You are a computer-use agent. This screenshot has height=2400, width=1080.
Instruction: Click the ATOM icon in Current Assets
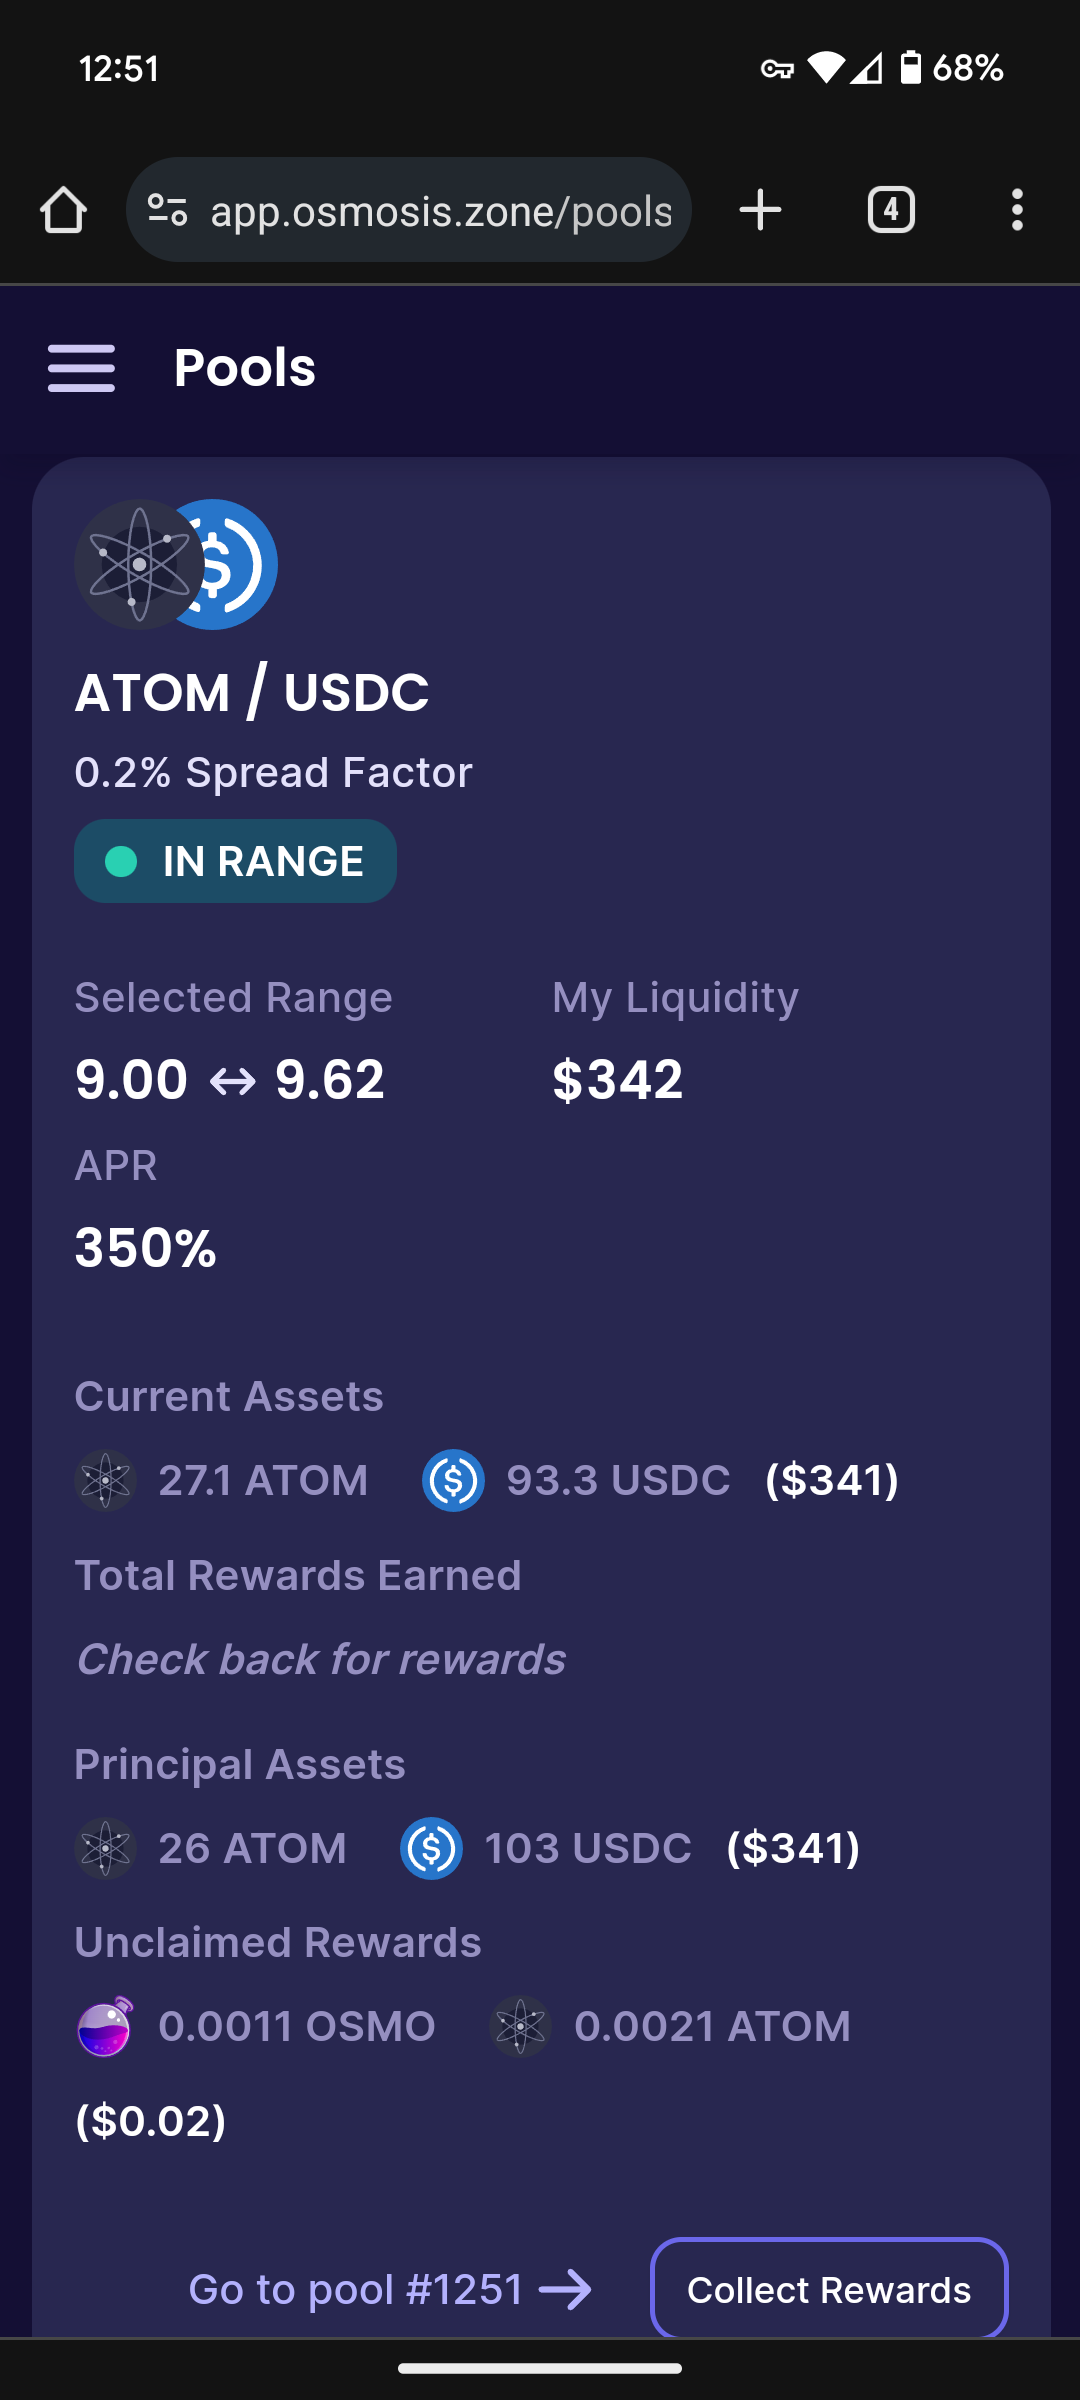[105, 1480]
